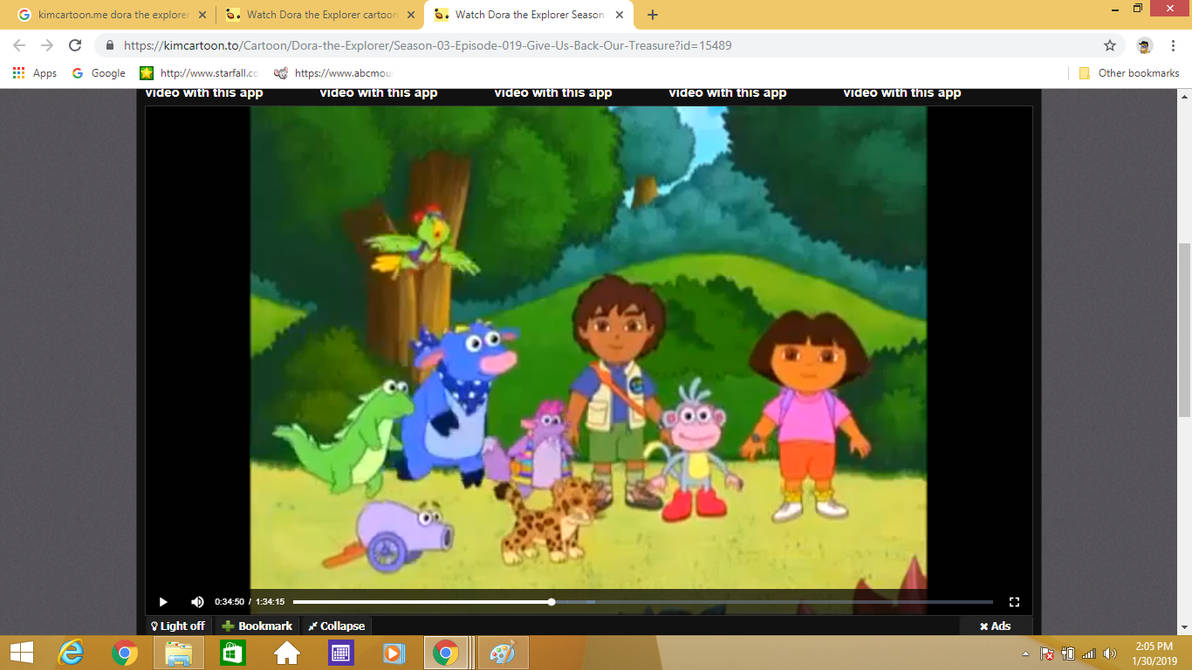Viewport: 1192px width, 670px height.
Task: Open the Windows Start menu
Action: click(x=21, y=653)
